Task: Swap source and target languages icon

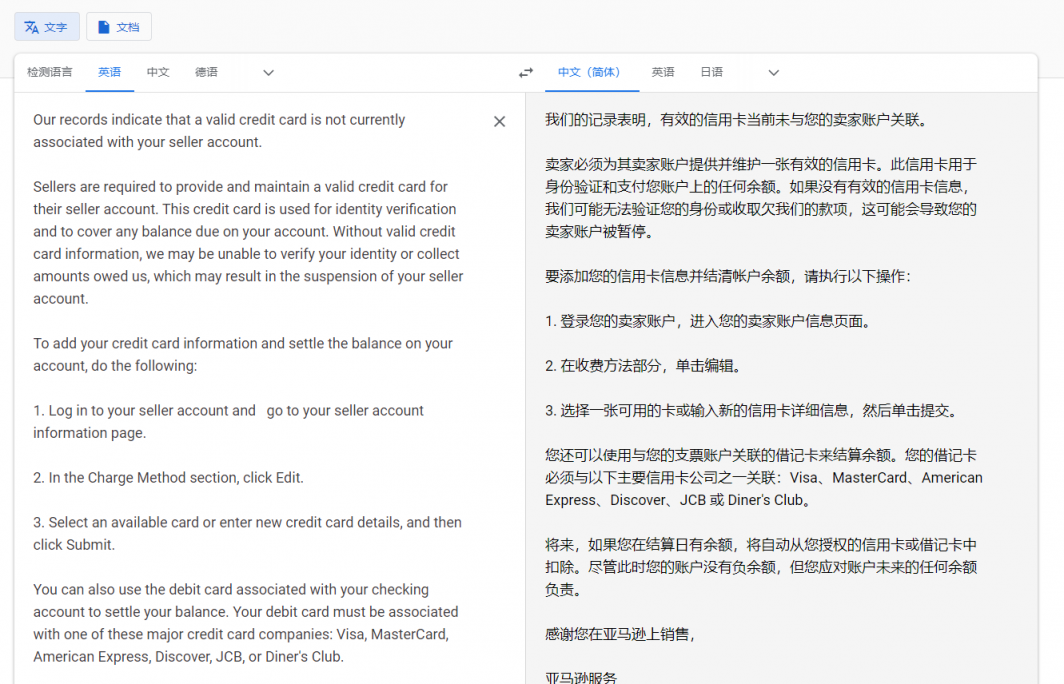Action: click(526, 73)
